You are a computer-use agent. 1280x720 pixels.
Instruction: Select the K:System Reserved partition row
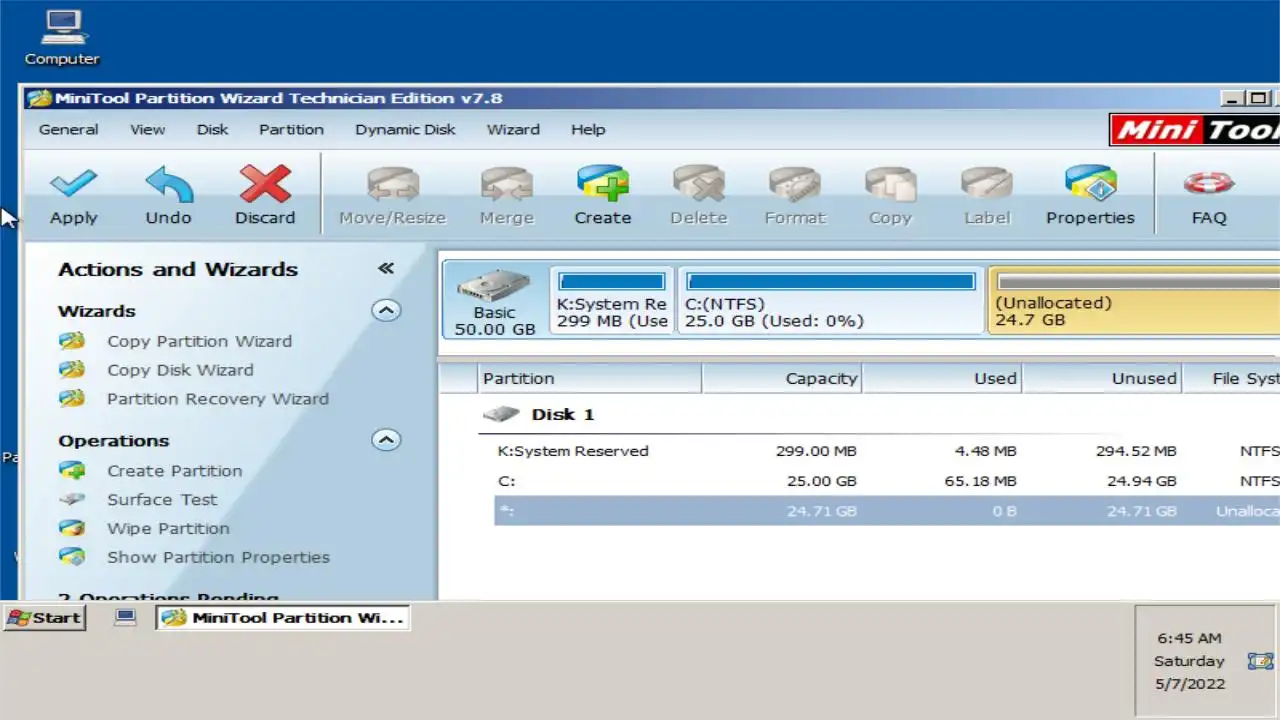tap(887, 451)
